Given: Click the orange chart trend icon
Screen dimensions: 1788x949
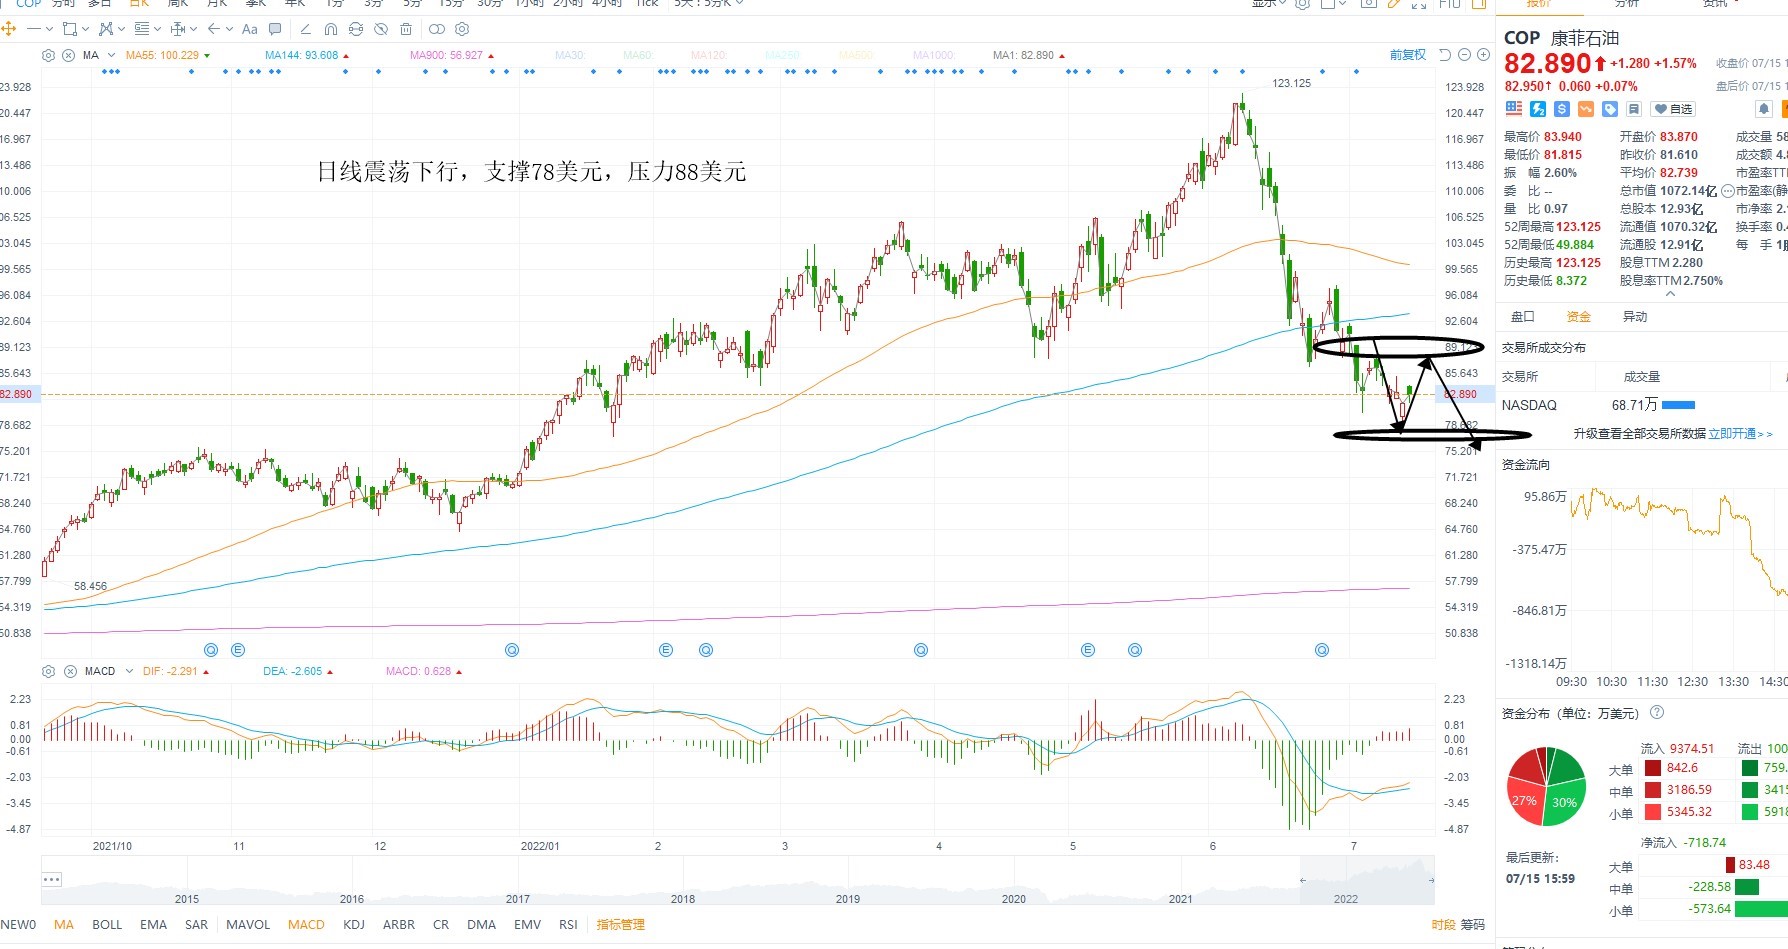Looking at the screenshot, I should [1586, 109].
